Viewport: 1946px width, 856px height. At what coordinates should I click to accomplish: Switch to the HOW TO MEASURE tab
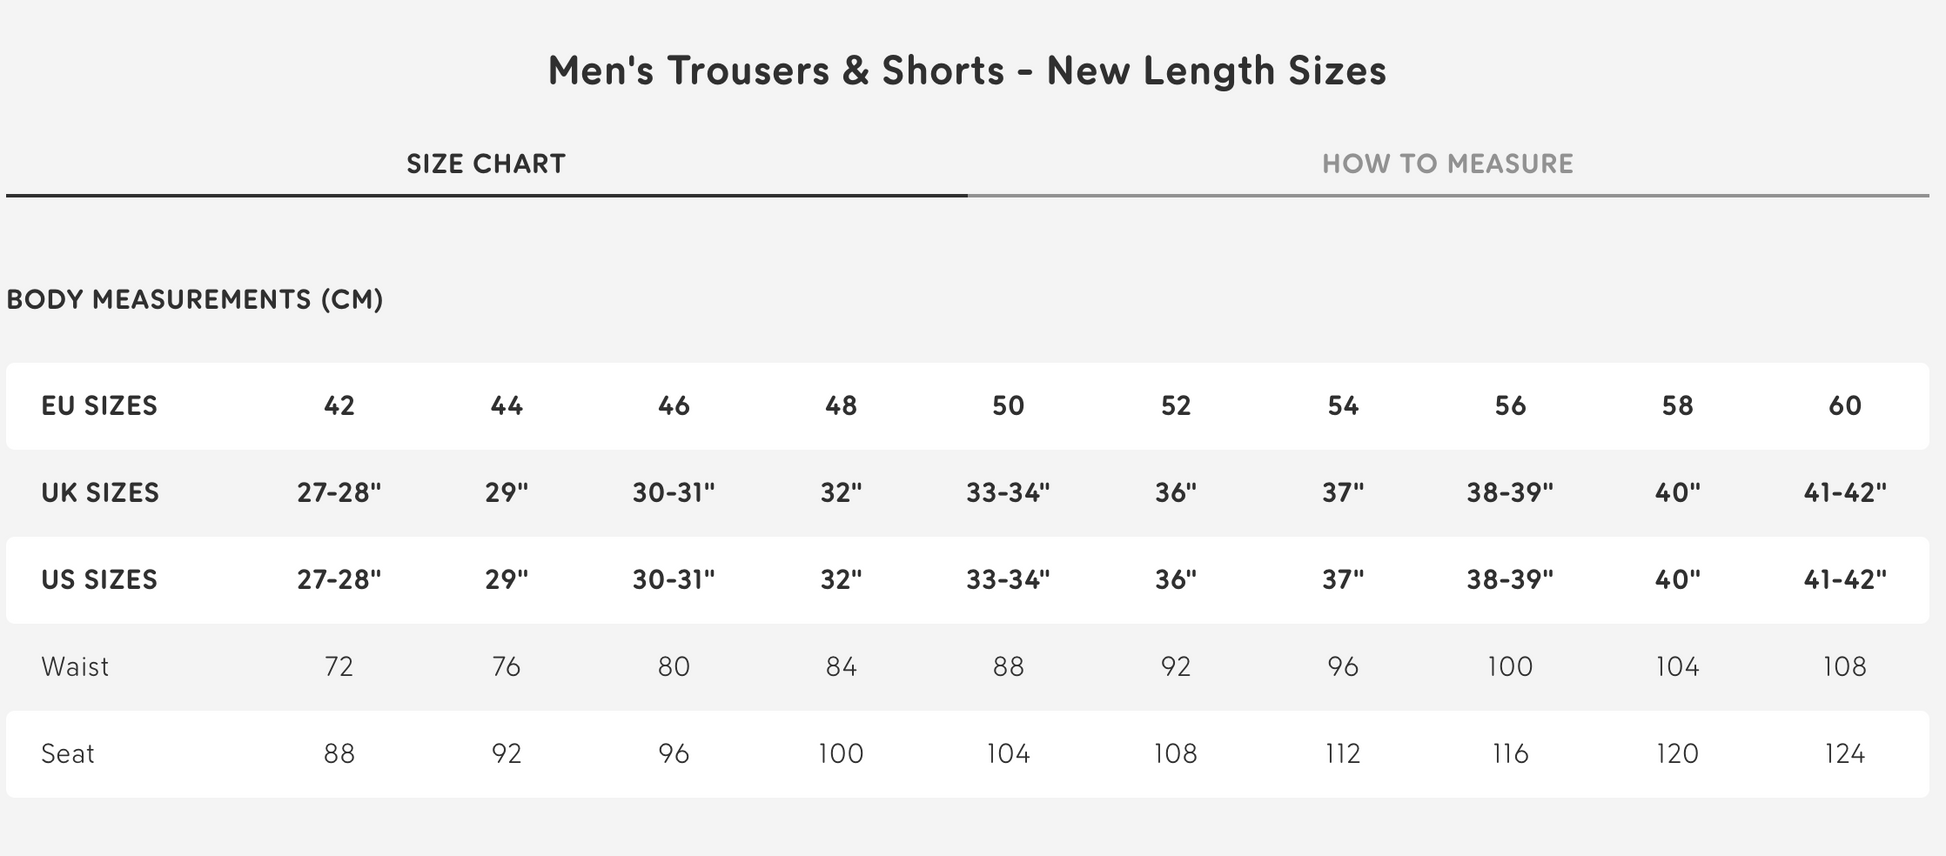1448,162
